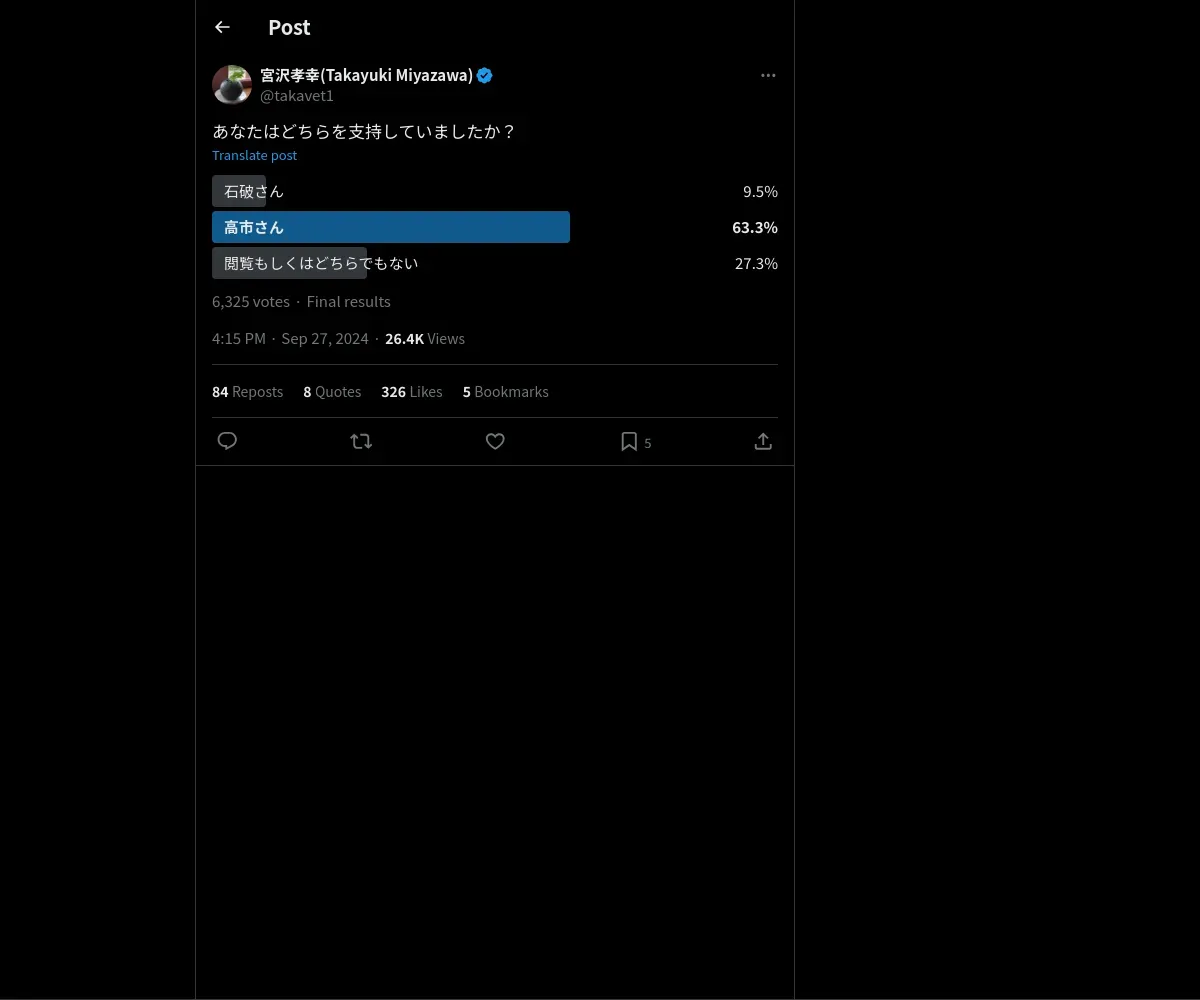Like the post with heart icon

click(495, 441)
